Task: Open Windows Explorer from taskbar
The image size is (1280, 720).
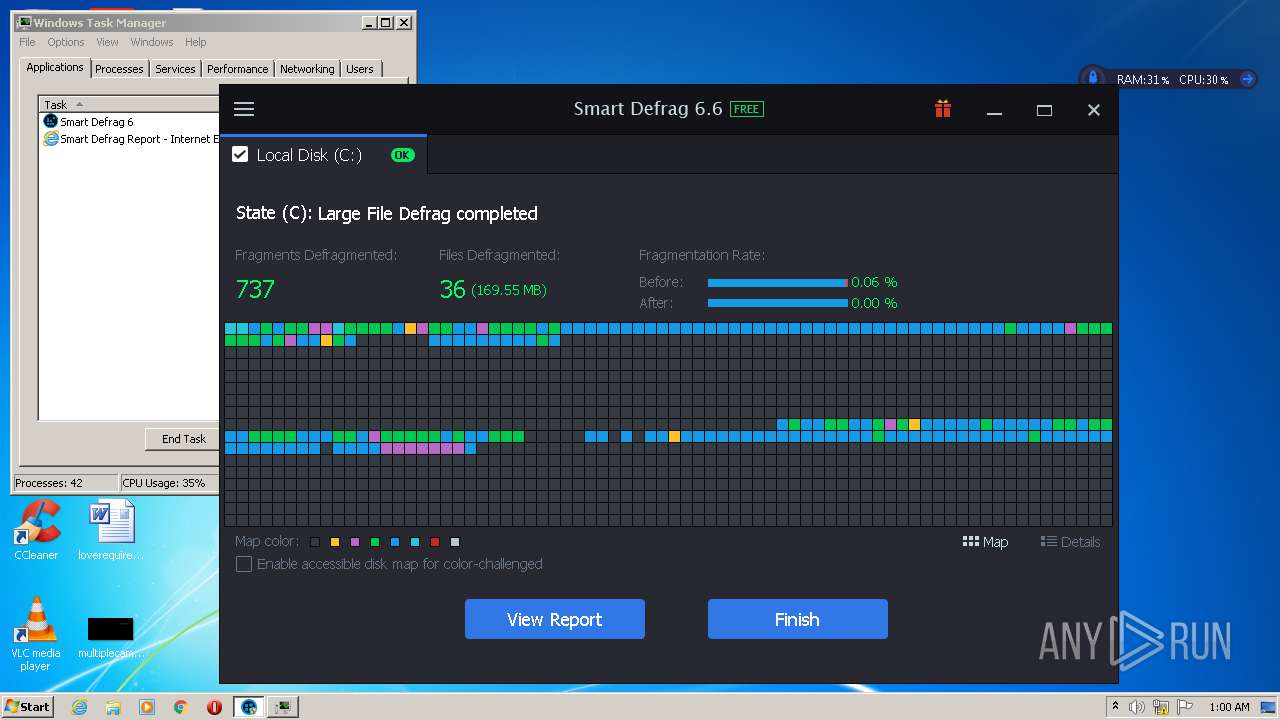Action: click(x=113, y=707)
